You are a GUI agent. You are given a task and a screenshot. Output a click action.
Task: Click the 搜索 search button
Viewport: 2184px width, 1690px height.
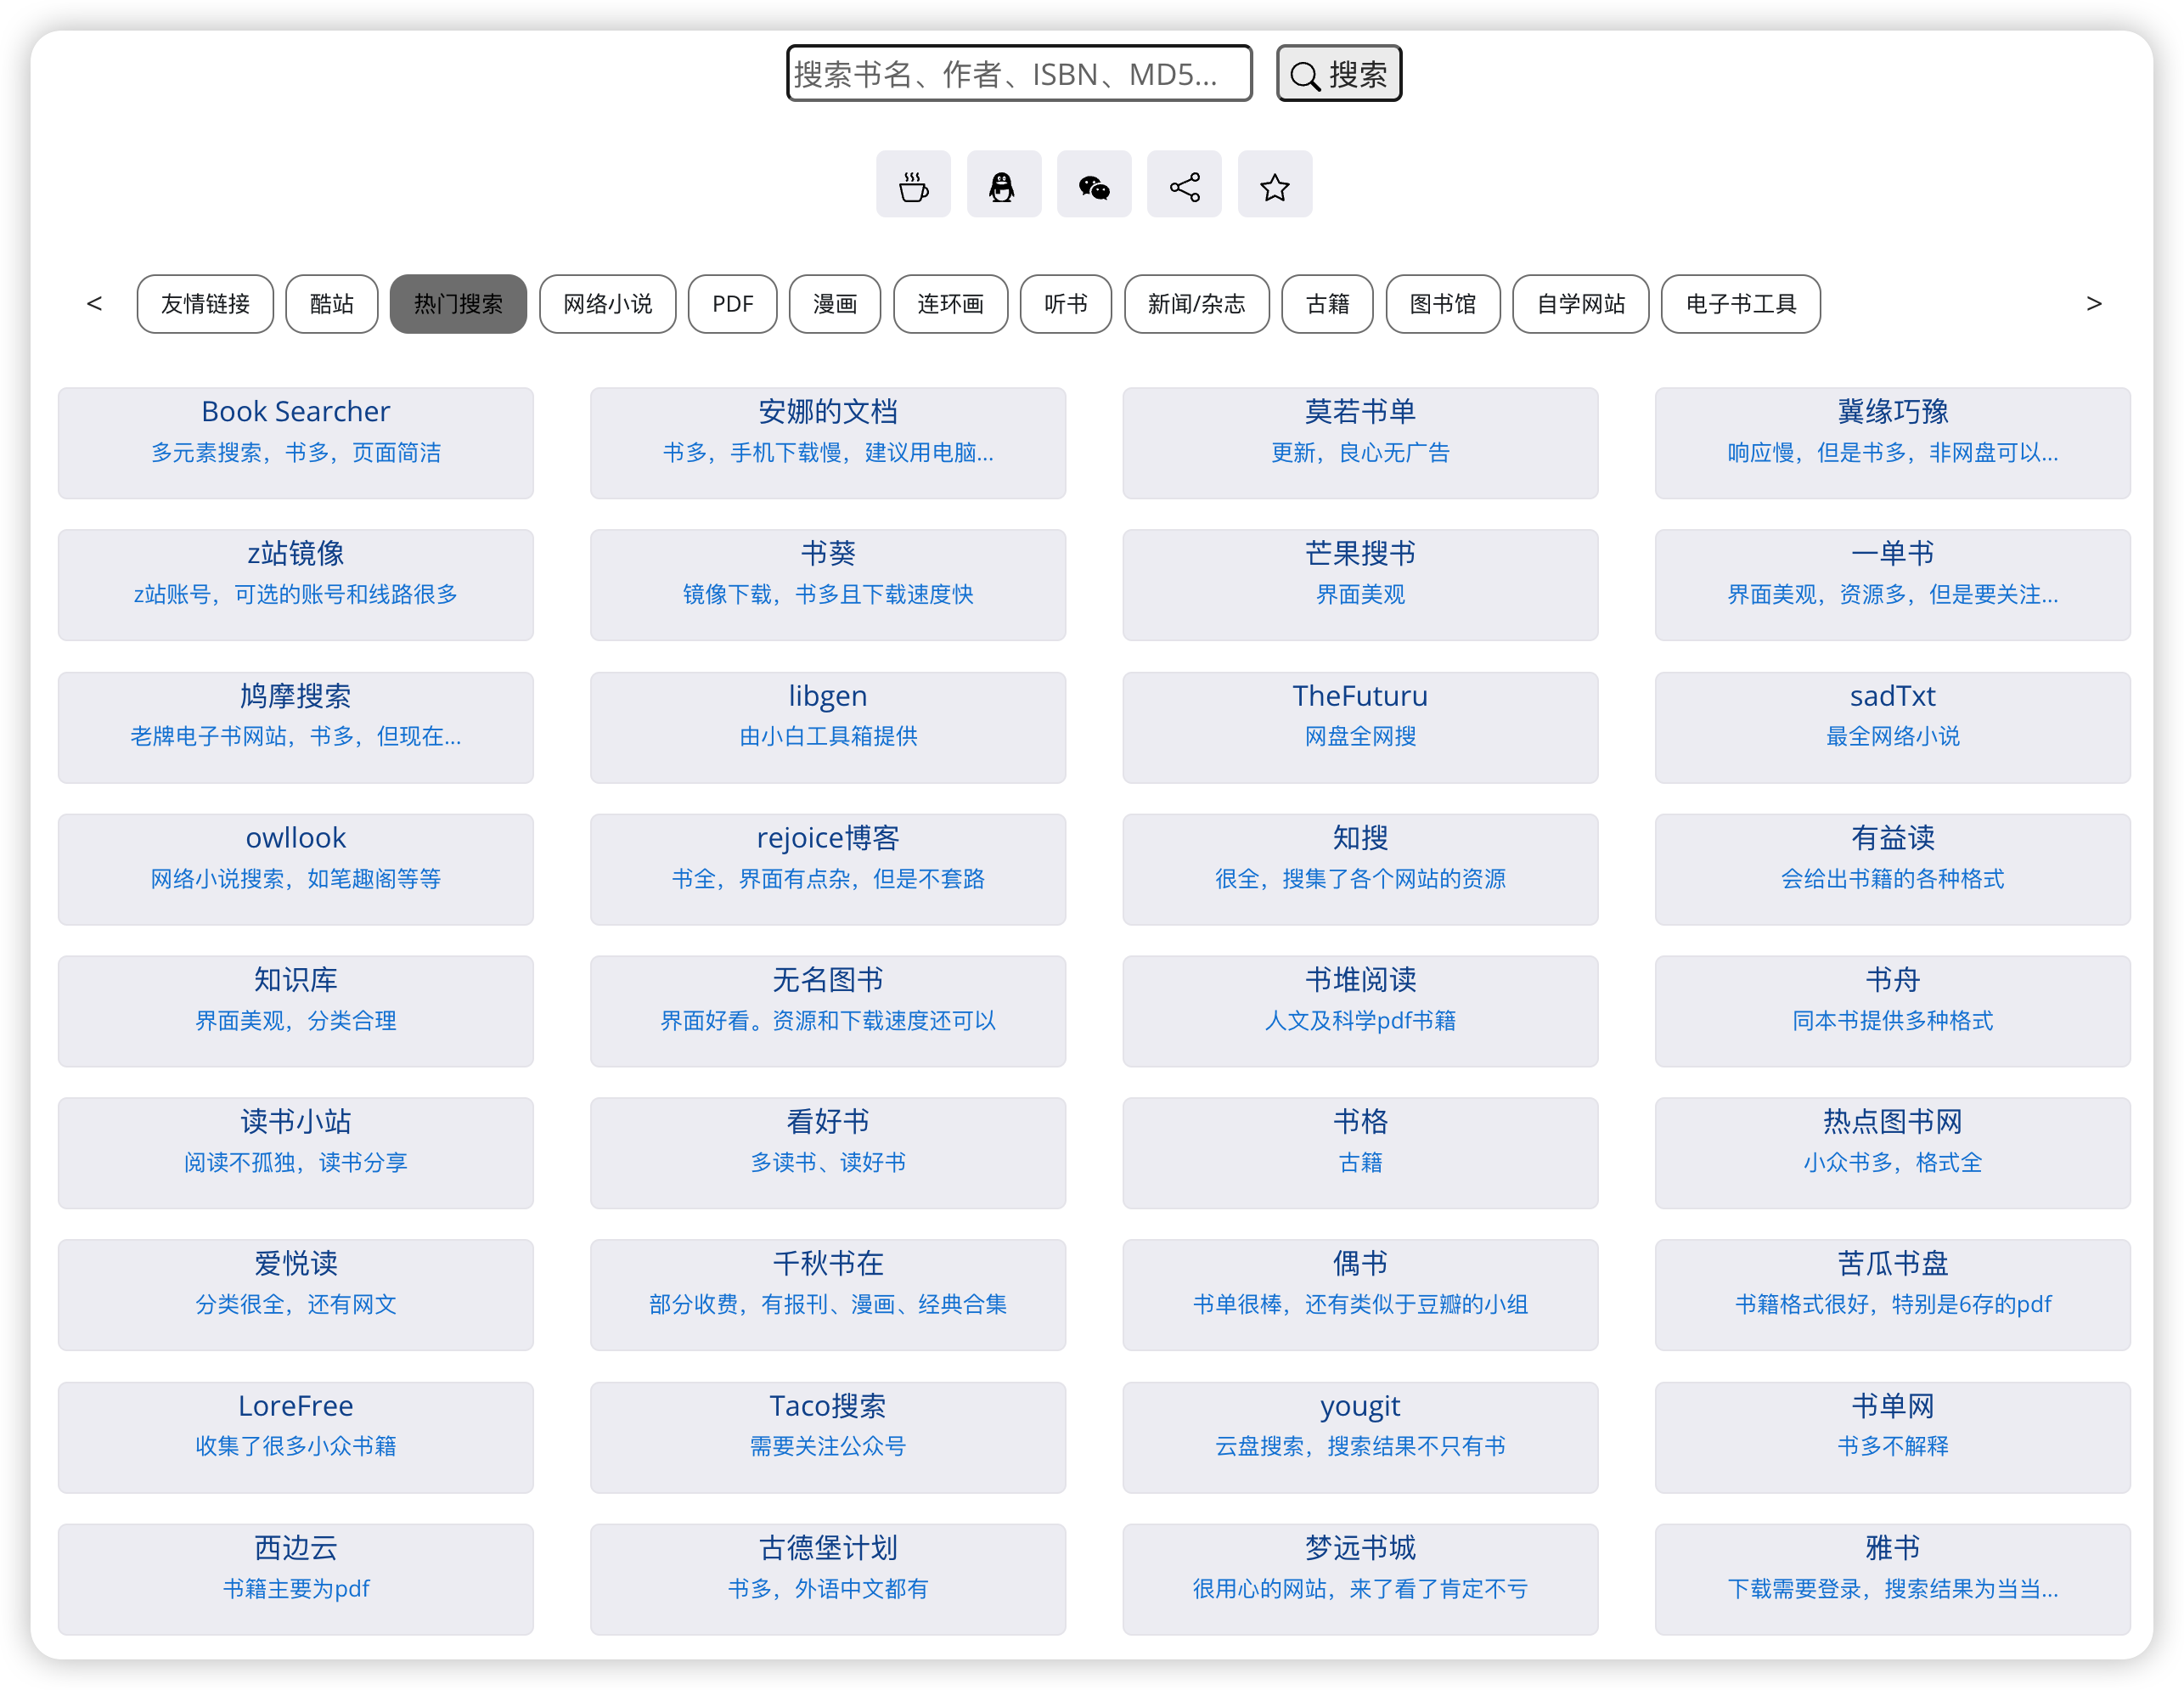tap(1339, 73)
